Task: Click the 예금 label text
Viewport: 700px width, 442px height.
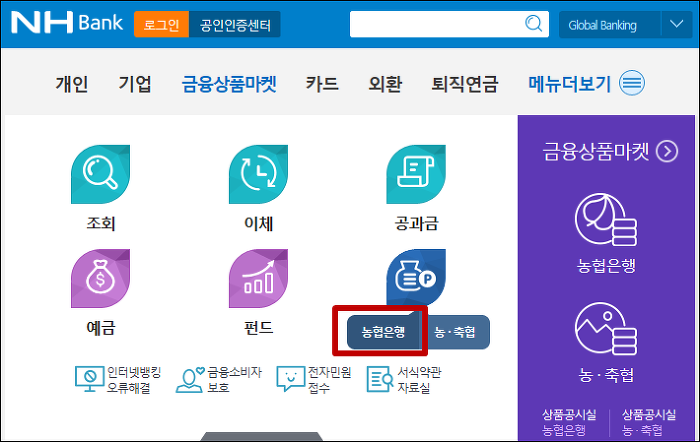Action: pyautogui.click(x=100, y=328)
